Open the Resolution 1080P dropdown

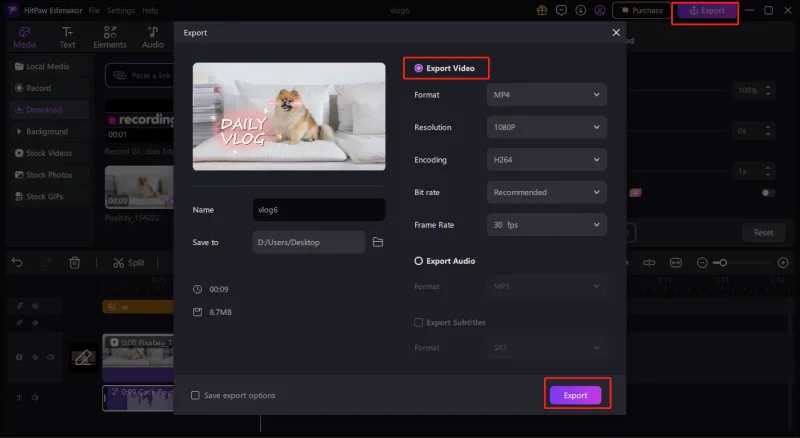tap(546, 127)
